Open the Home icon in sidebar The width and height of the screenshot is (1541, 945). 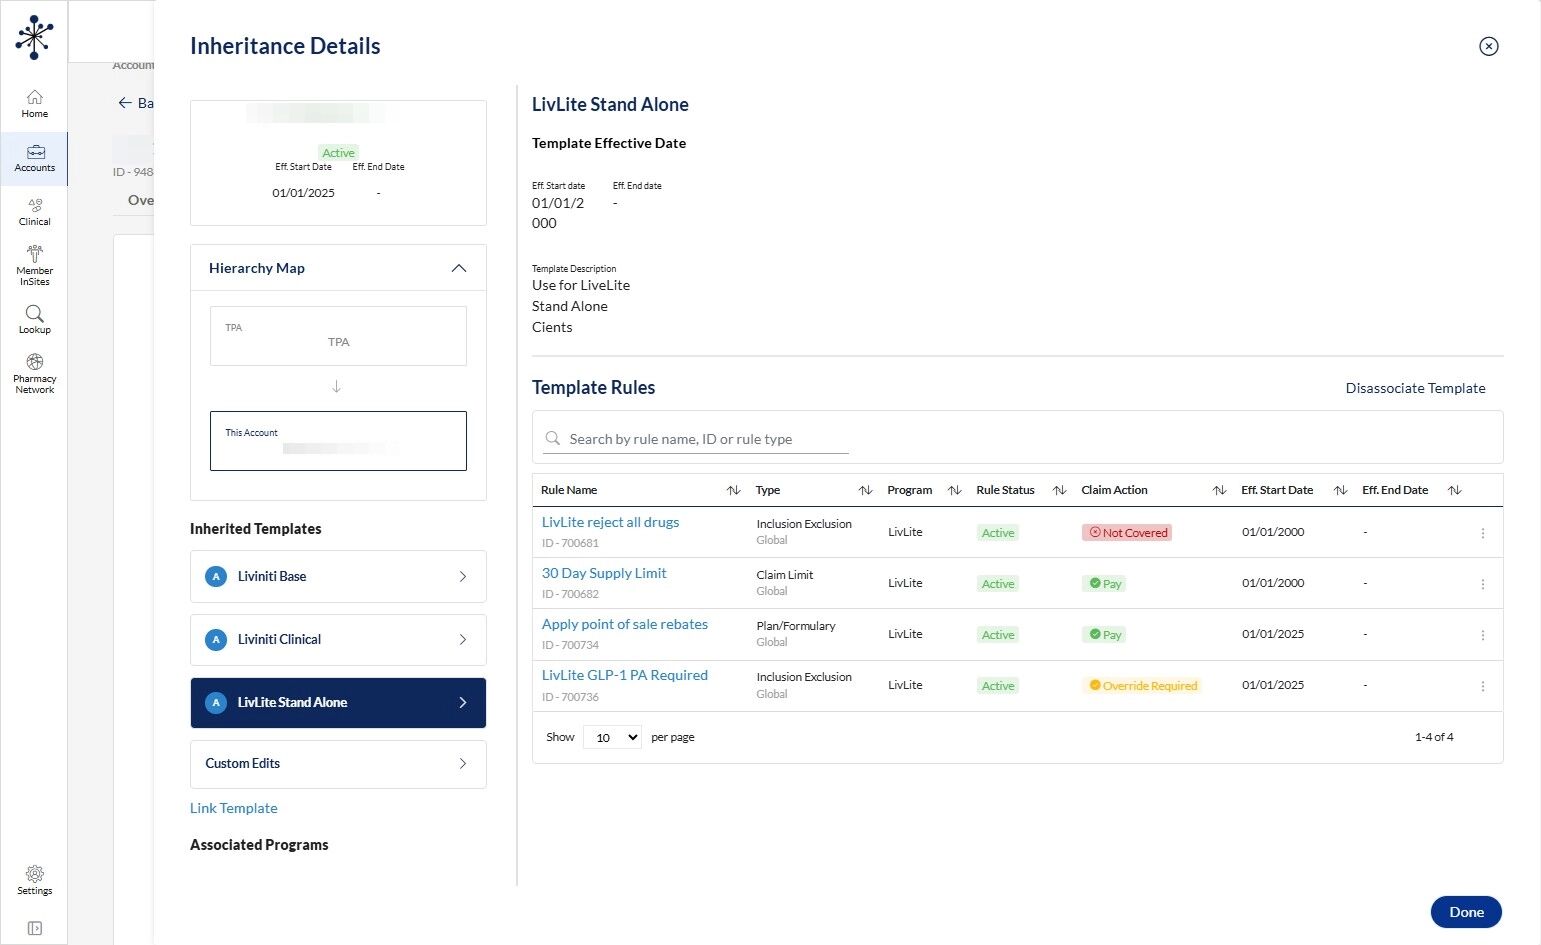tap(34, 98)
